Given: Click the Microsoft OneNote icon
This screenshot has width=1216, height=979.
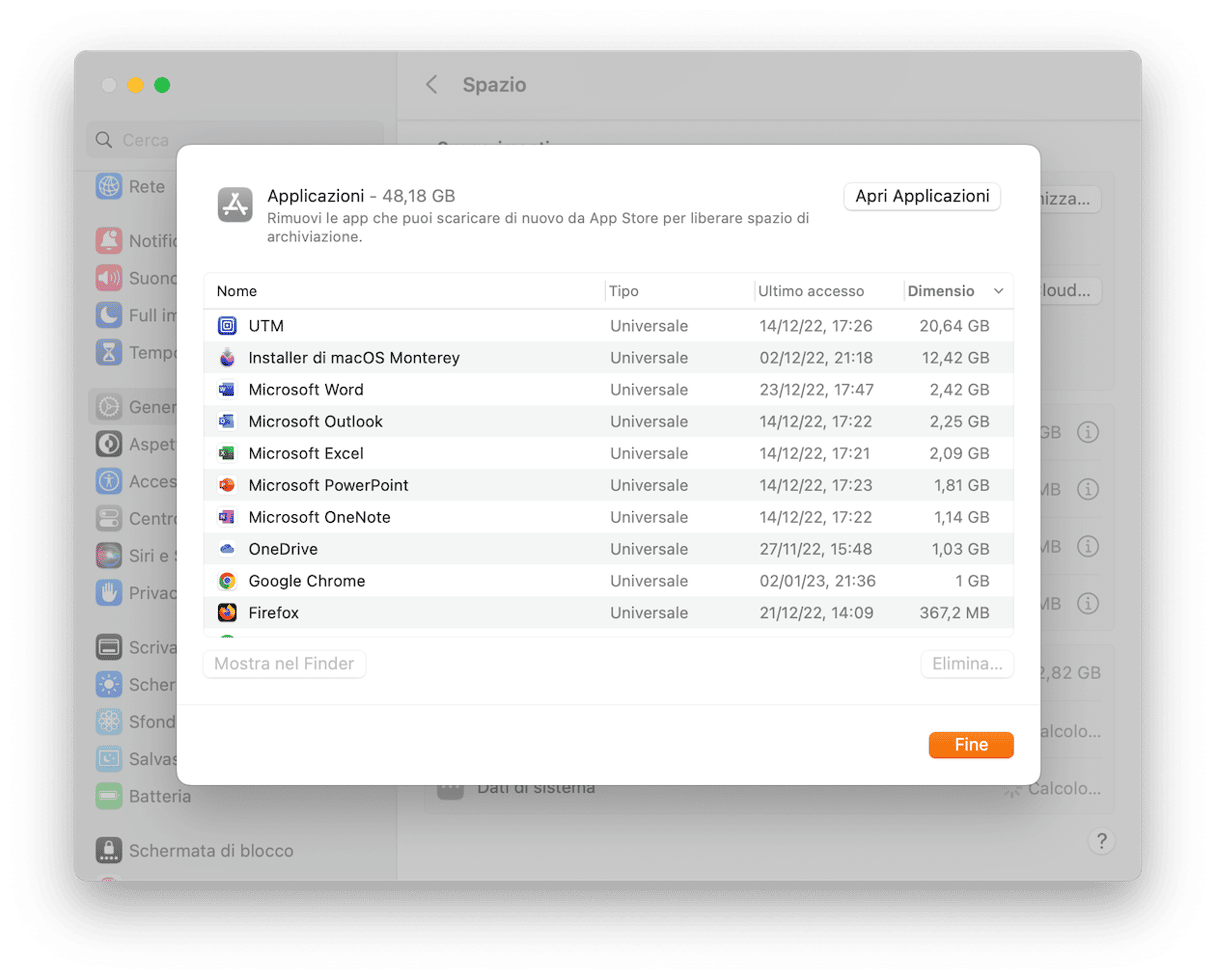Looking at the screenshot, I should pos(227,518).
